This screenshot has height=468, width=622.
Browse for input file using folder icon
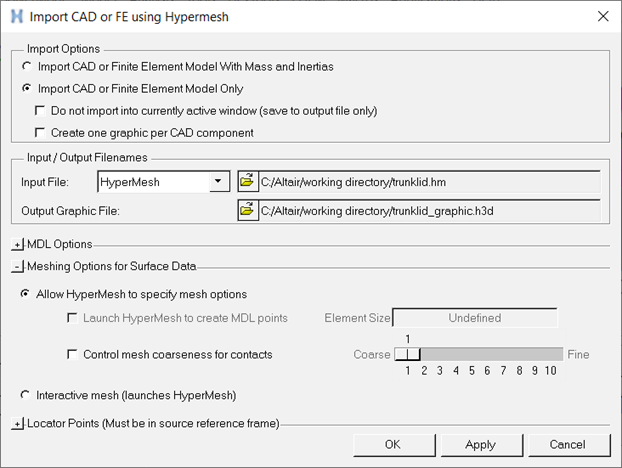point(247,182)
